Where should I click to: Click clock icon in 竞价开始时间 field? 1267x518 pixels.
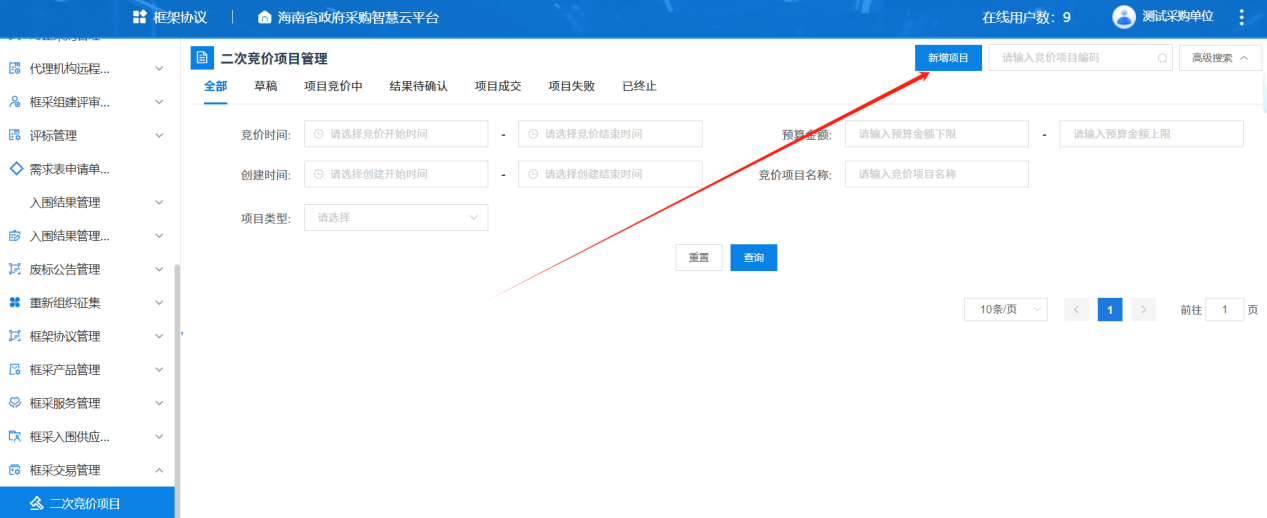point(319,134)
